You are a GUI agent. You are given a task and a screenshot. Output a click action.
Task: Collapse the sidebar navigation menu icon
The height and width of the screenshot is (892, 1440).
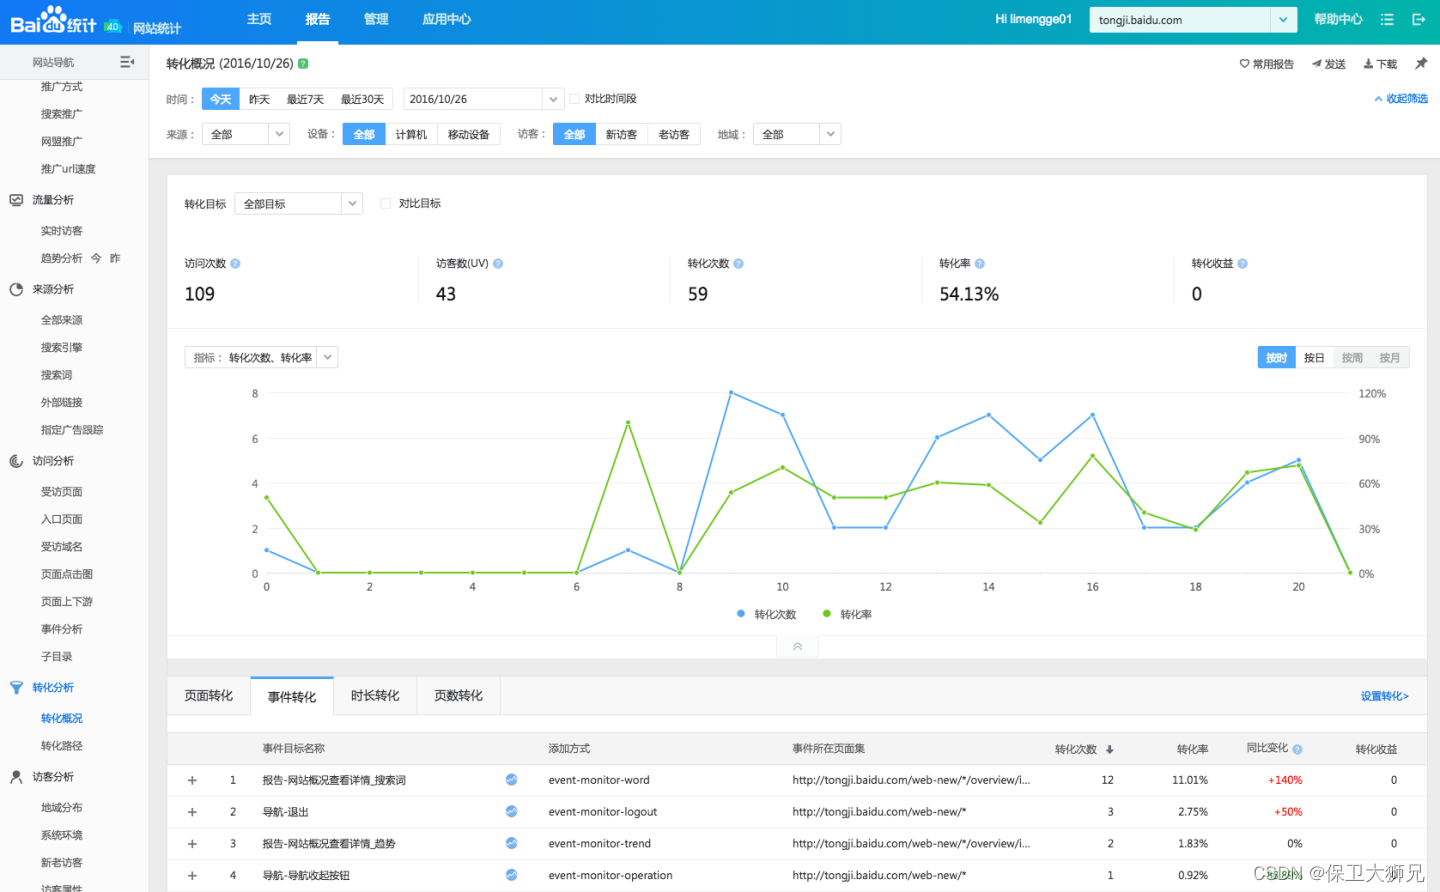127,62
